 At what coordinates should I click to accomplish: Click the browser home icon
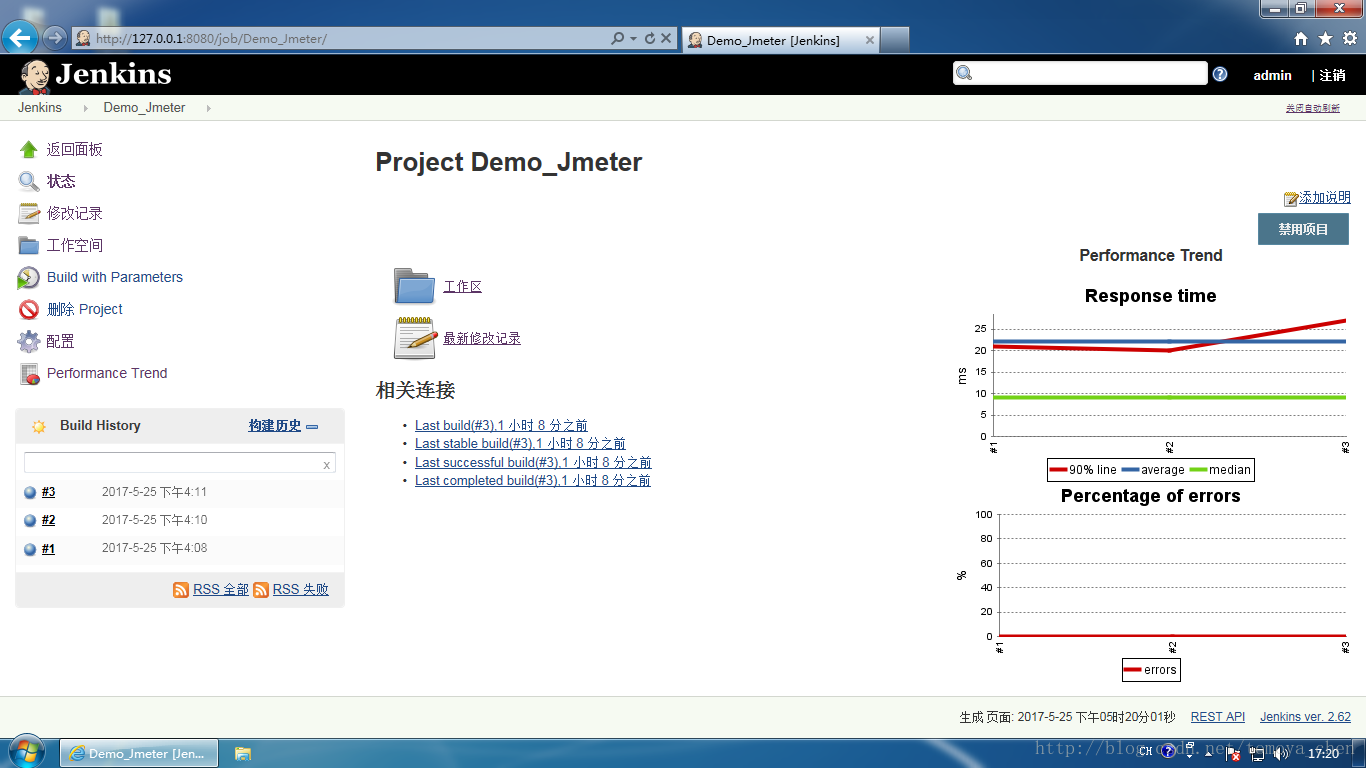coord(1301,38)
